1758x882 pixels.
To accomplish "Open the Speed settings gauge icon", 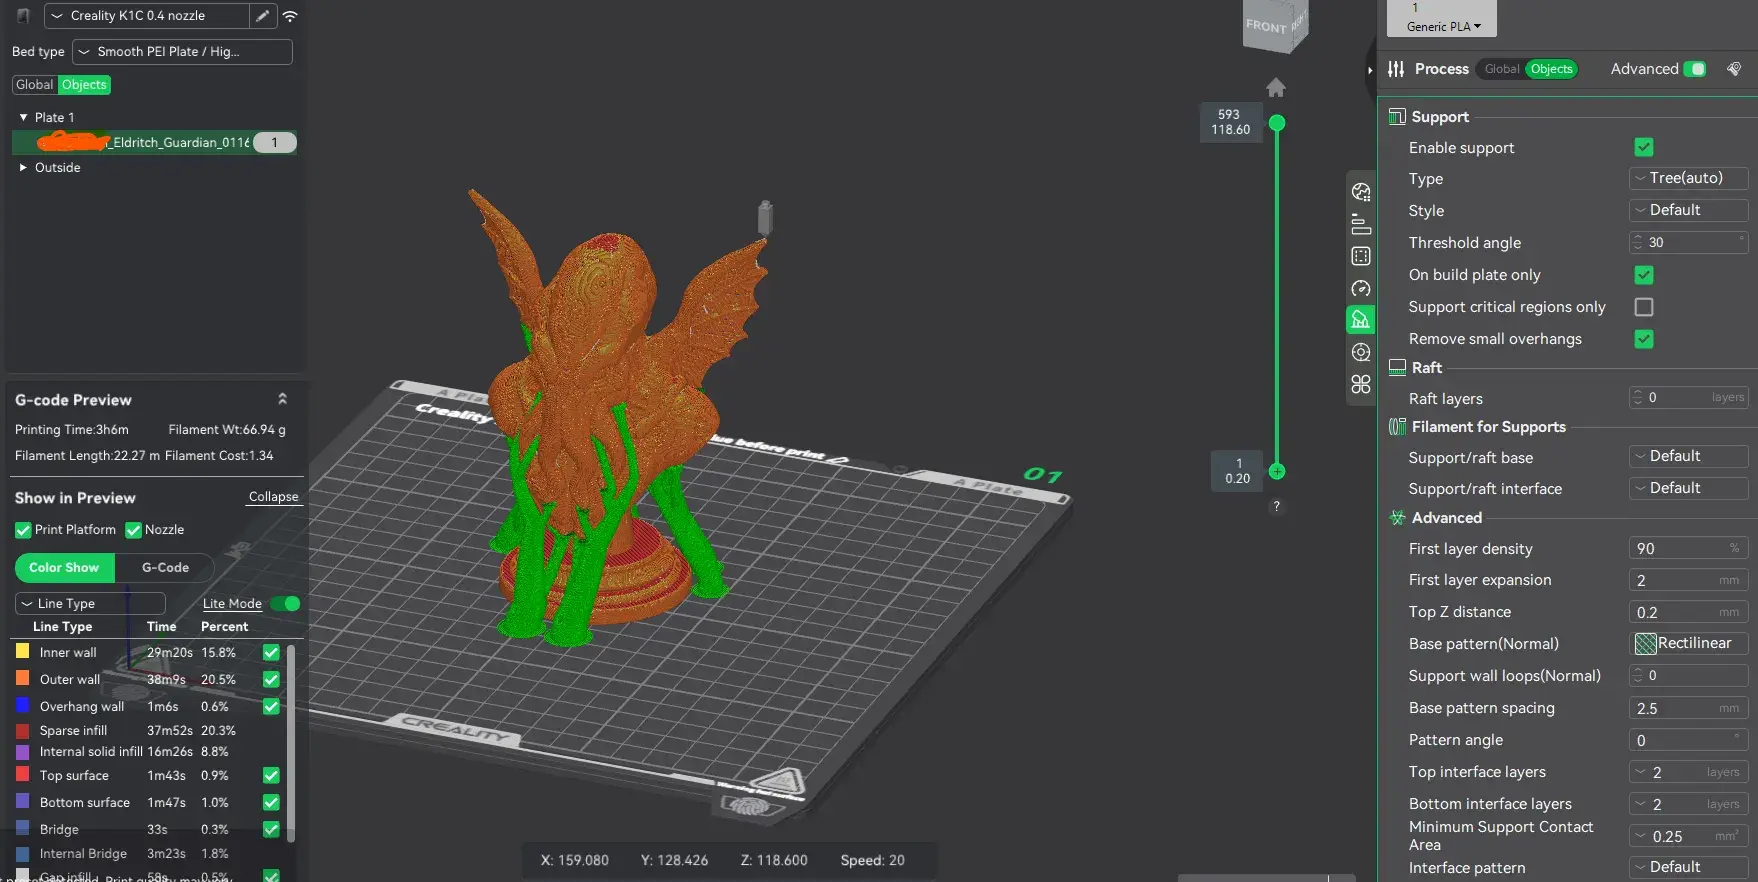I will tap(1360, 288).
